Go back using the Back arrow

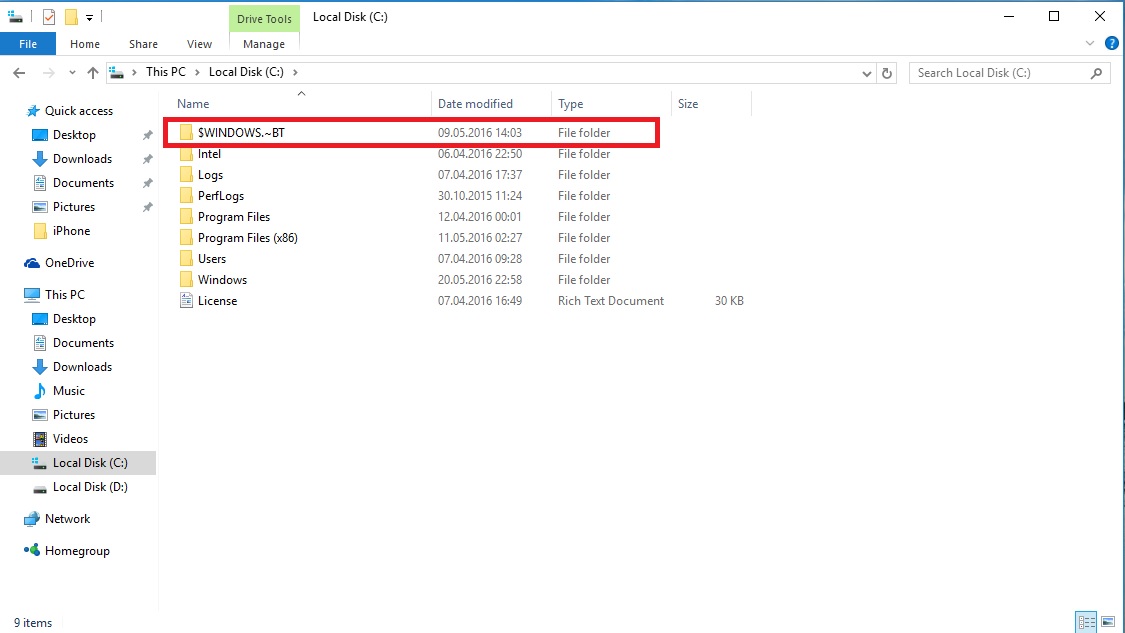pyautogui.click(x=19, y=73)
